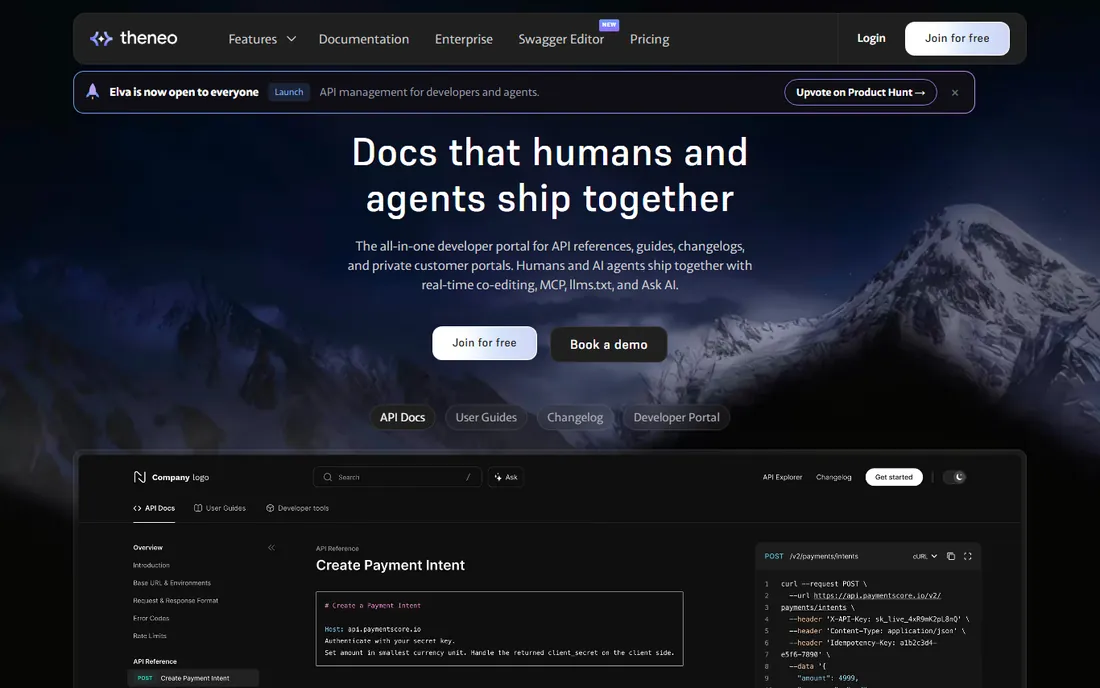Click the Elva rocket icon in banner
This screenshot has width=1100, height=688.
click(93, 92)
